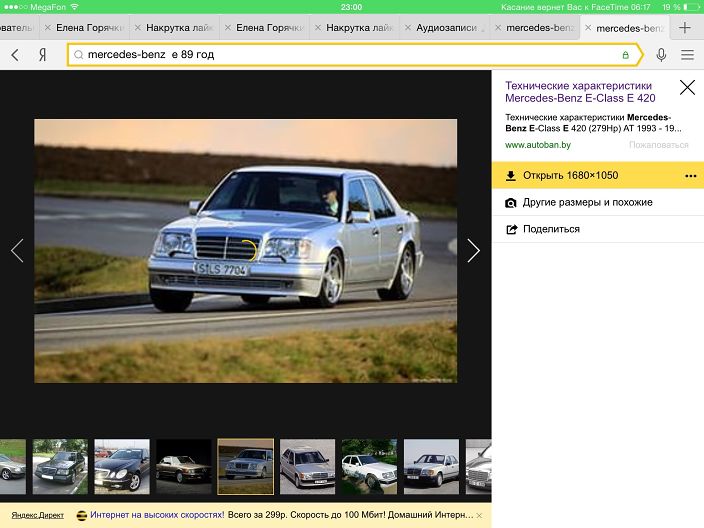
Task: Show previous image with left arrow
Action: [x=17, y=251]
